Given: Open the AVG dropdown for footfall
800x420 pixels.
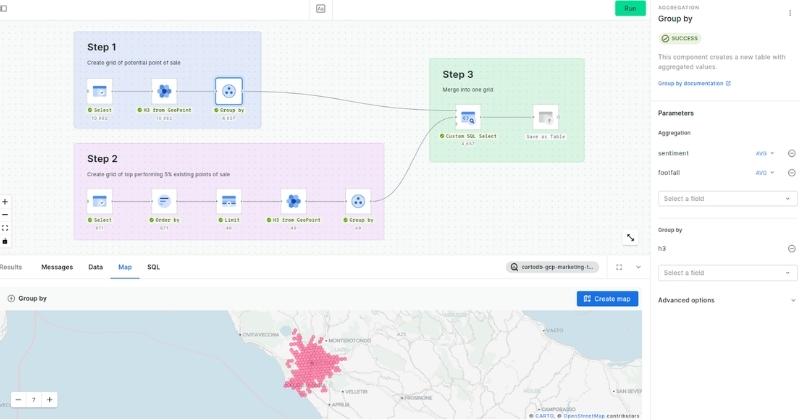Looking at the screenshot, I should (x=765, y=173).
